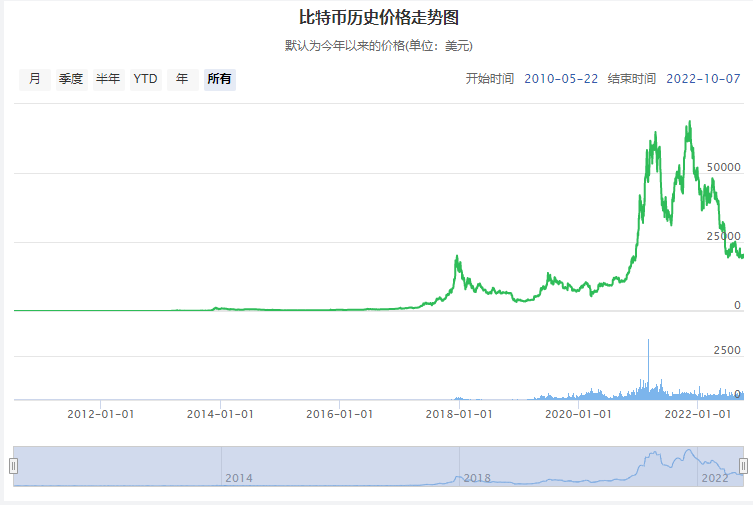Edit the end date 2022-10-07
Viewport: 753px width, 505px height.
[703, 79]
